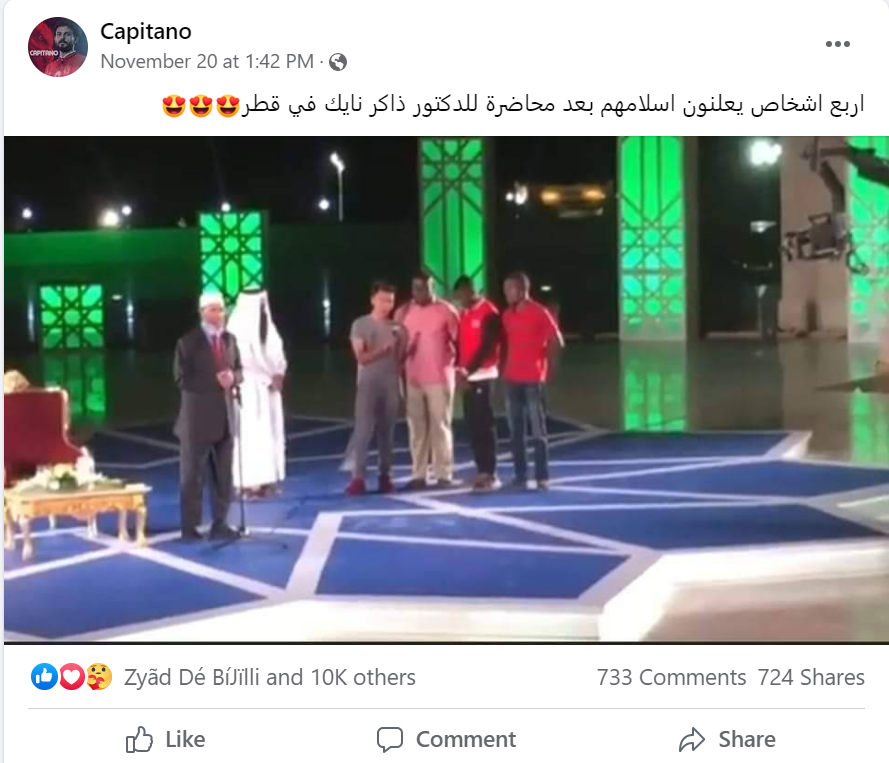This screenshot has width=889, height=763.
Task: View the 724 Shares list
Action: (x=811, y=677)
